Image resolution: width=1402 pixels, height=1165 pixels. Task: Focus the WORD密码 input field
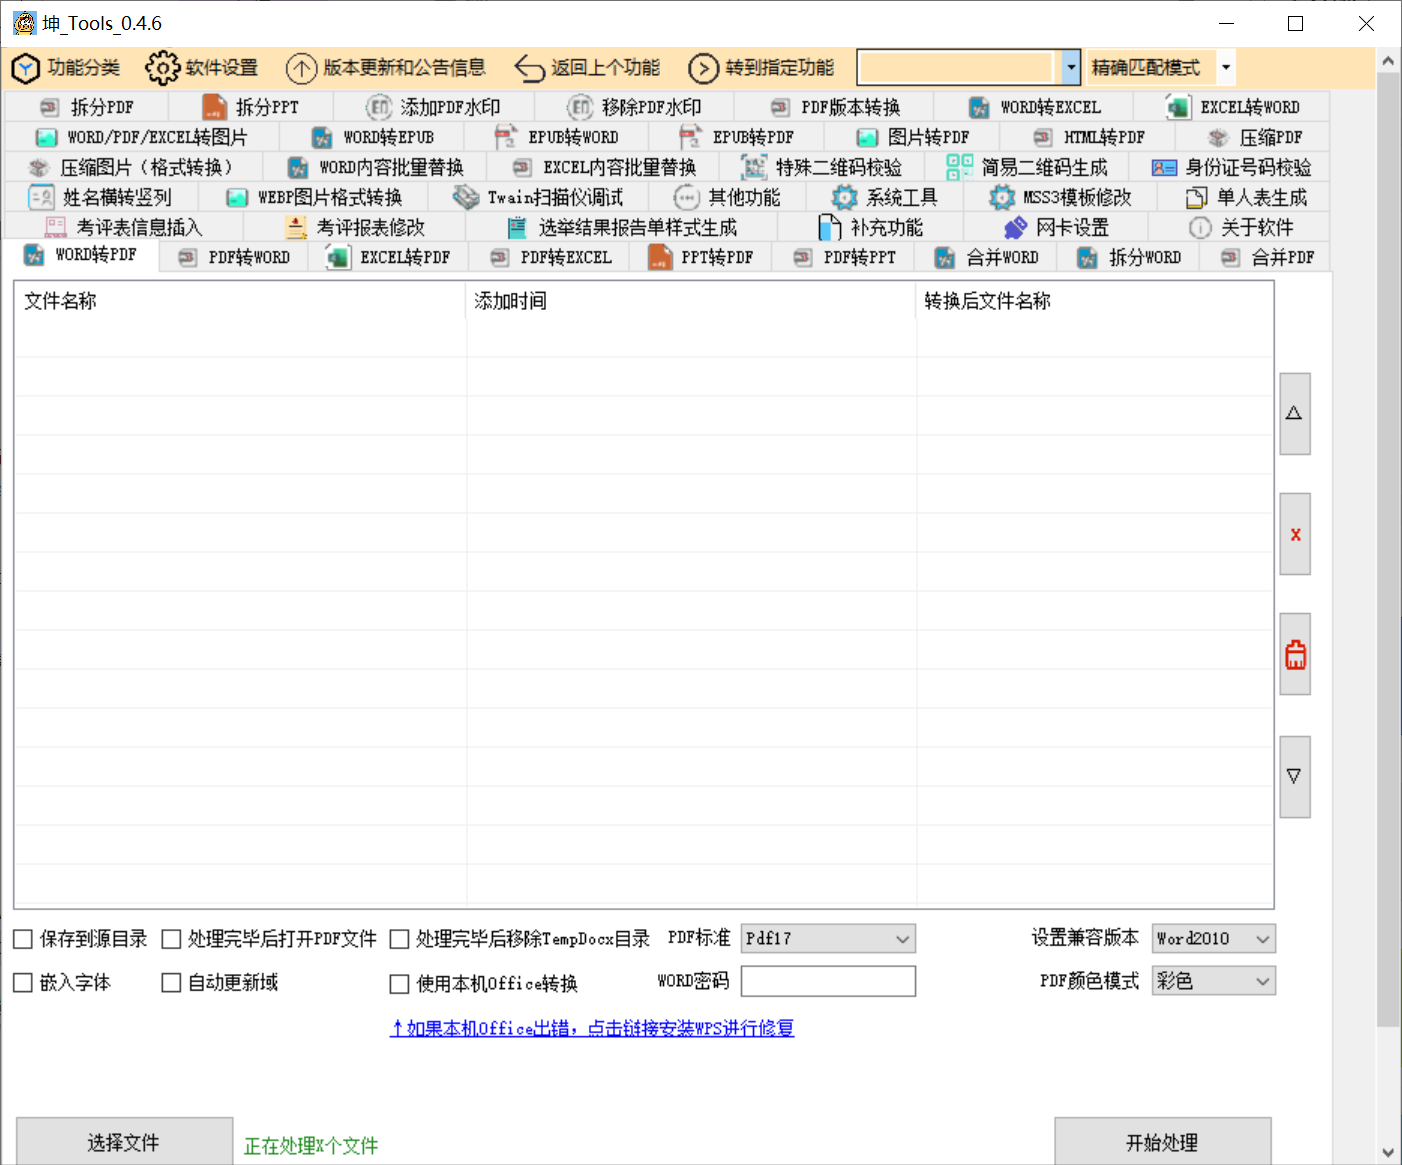[x=828, y=981]
